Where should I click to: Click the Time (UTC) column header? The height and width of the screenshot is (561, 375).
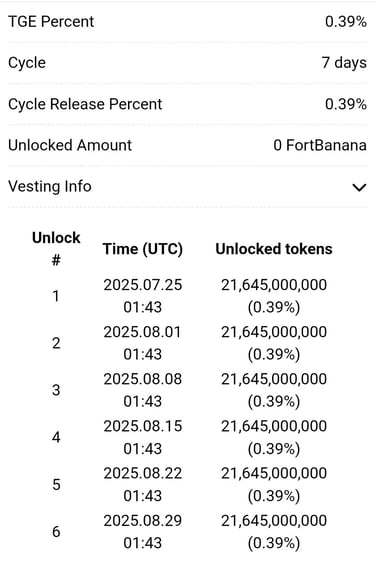coord(143,249)
